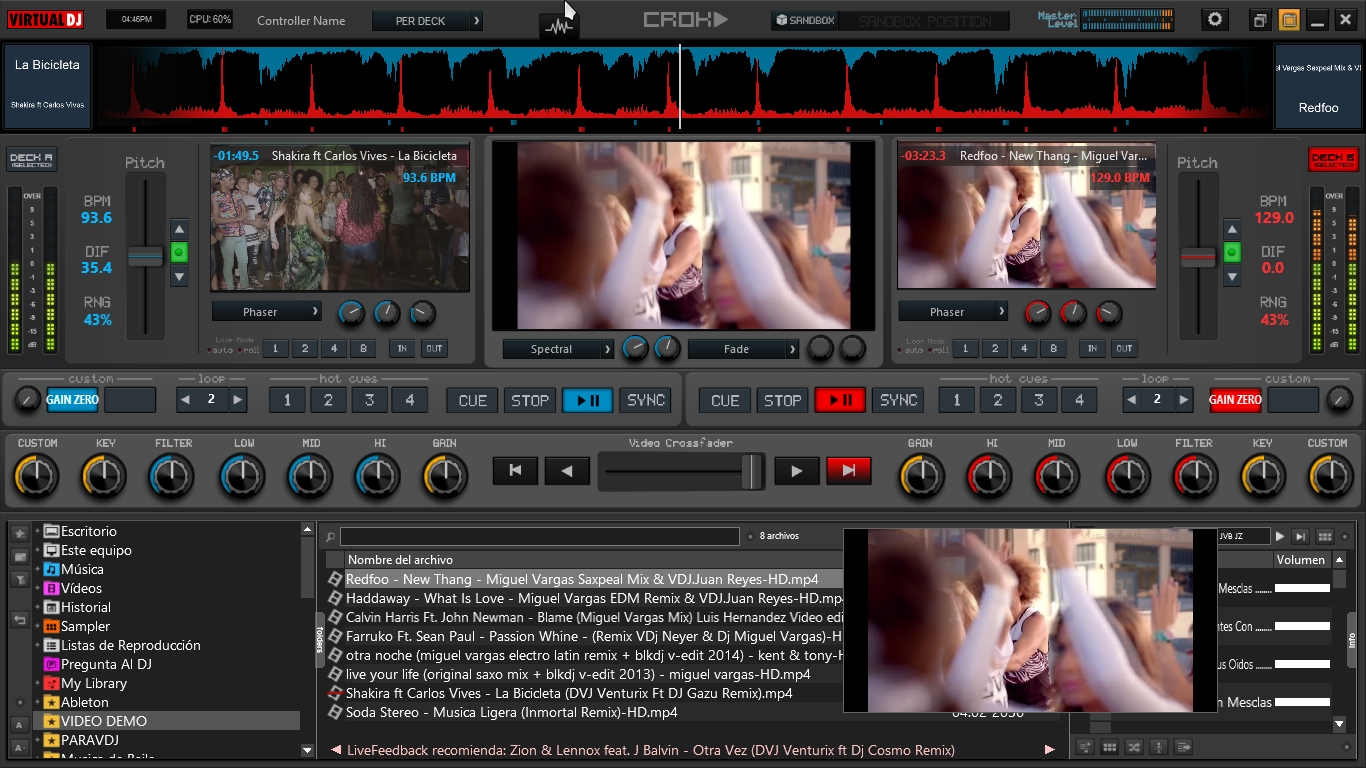Click the red skip-to-end button near crossfader

849,470
